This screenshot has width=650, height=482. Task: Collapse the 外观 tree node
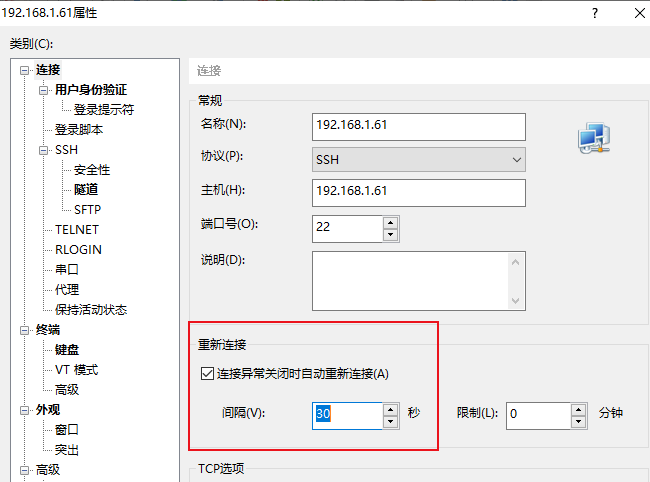(24, 410)
